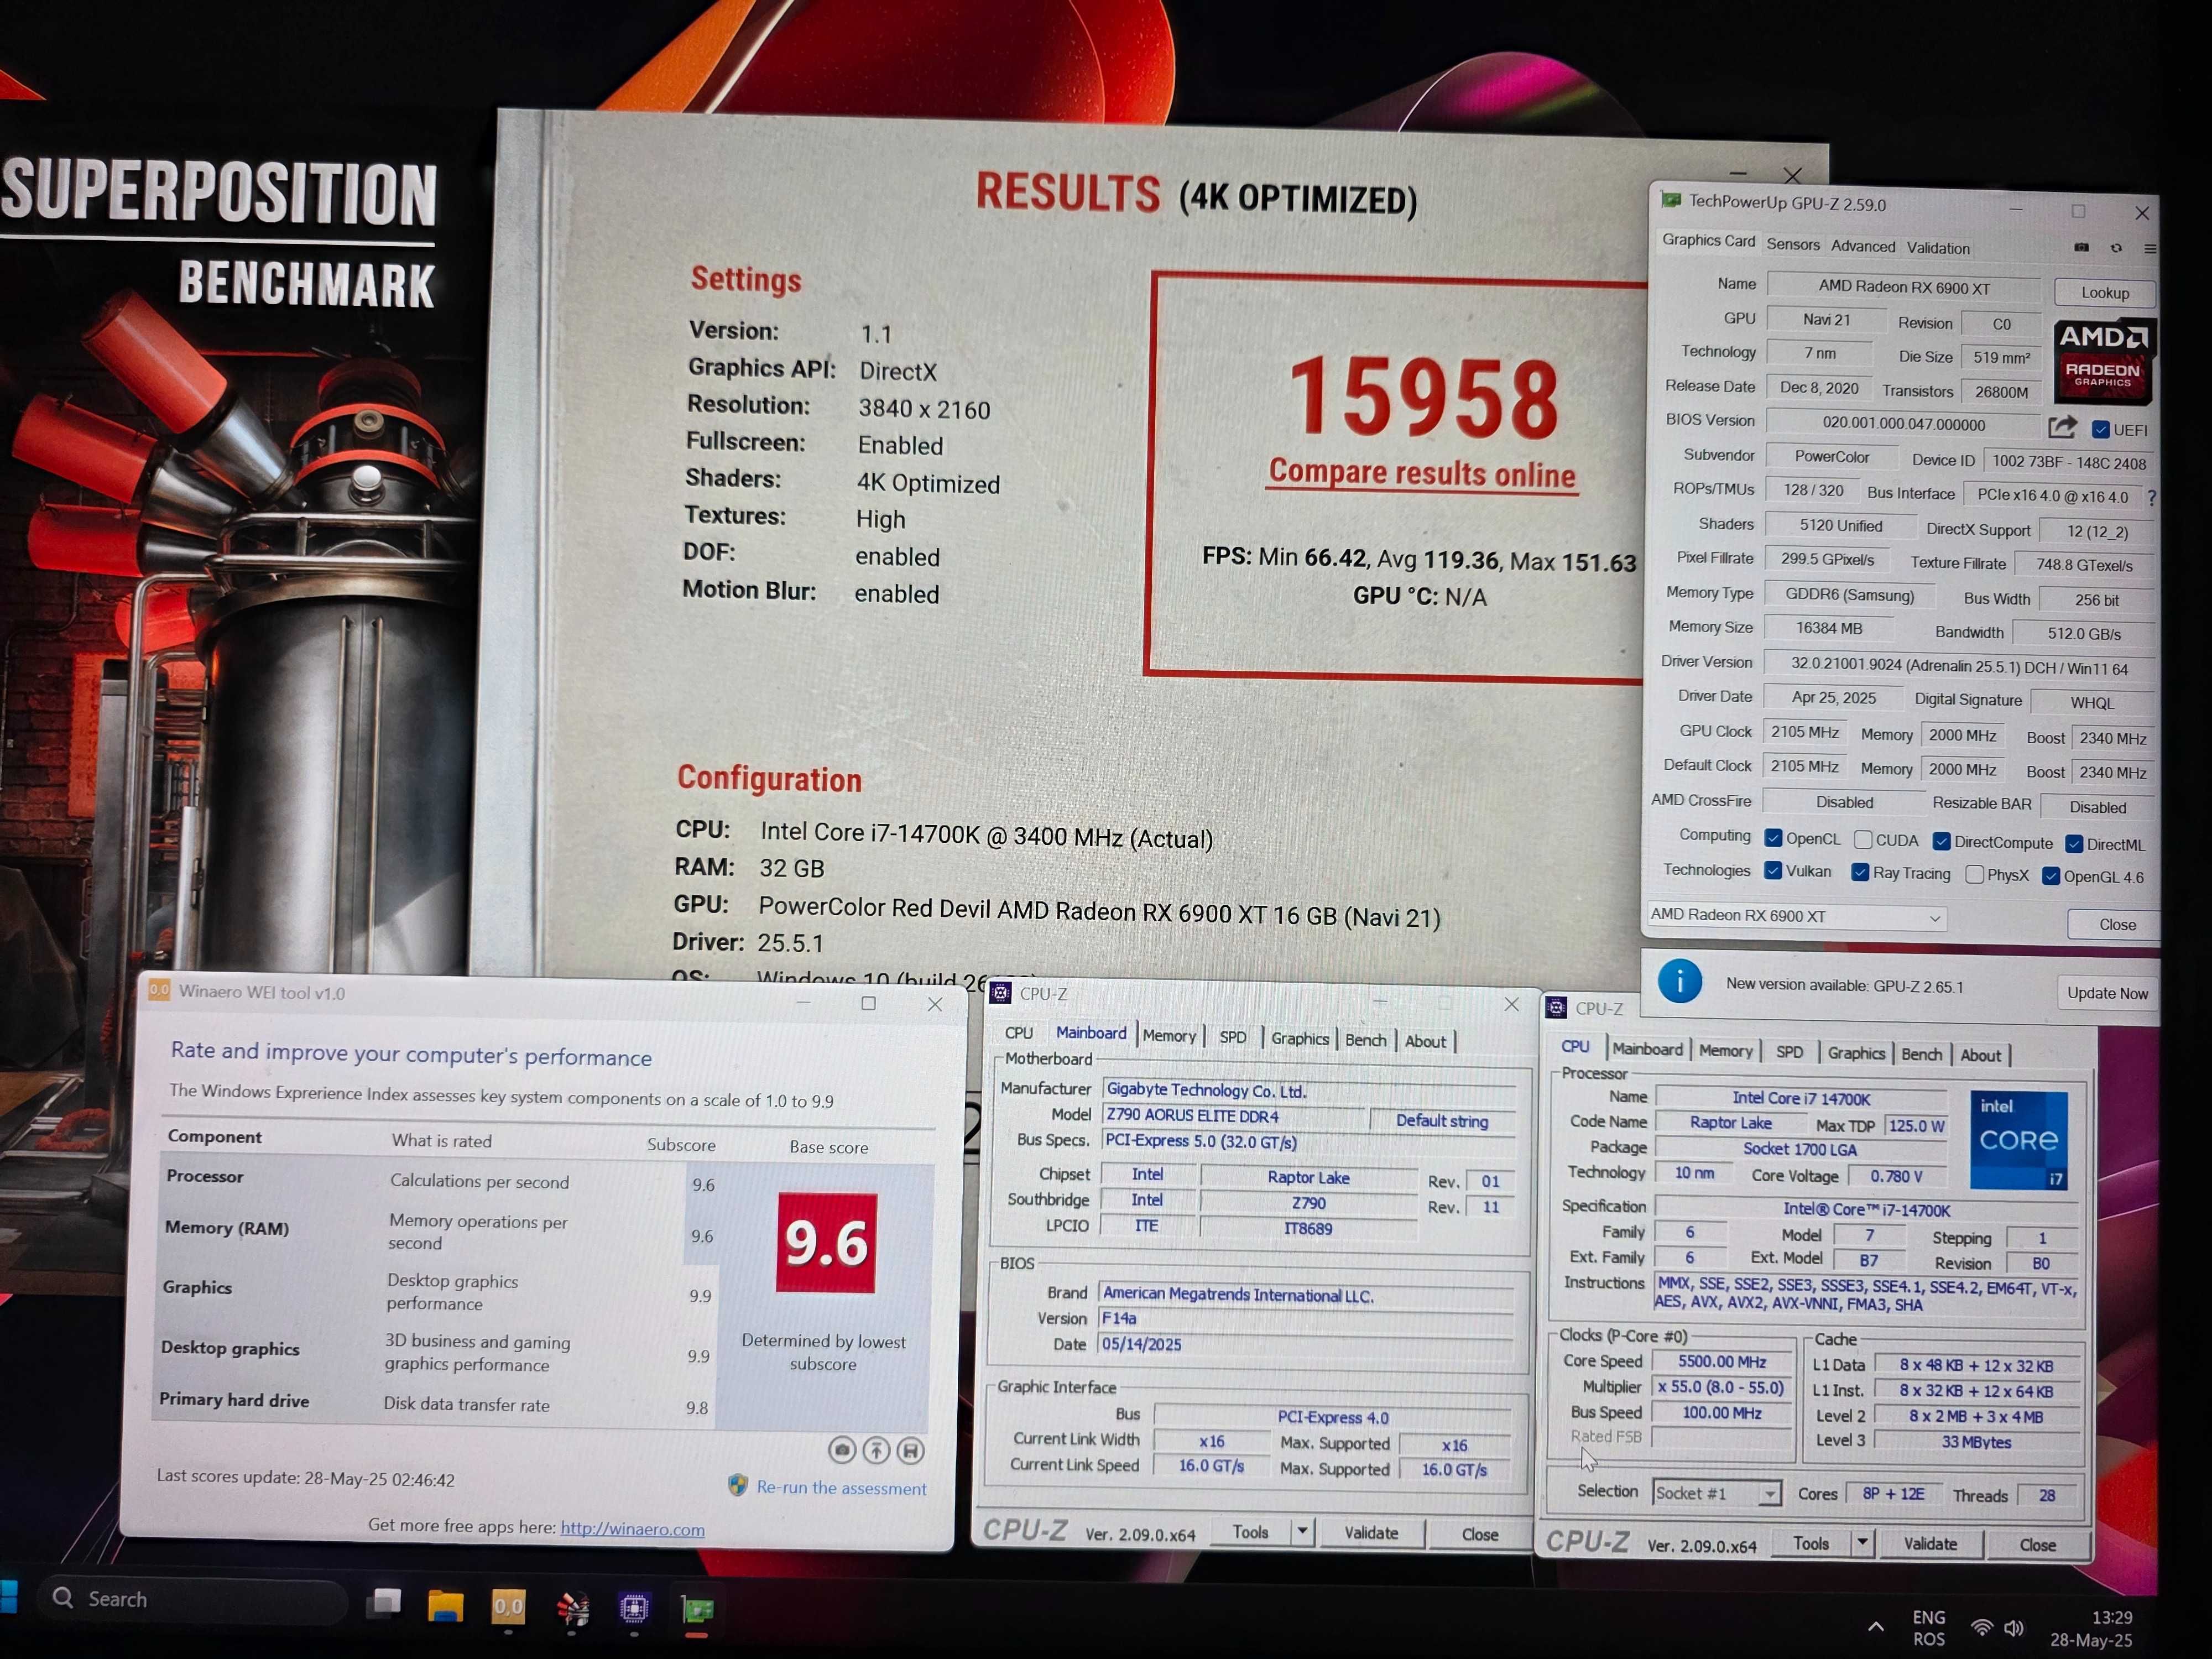2212x1659 pixels.
Task: Click the Mainboard CPU-Z window title icon
Action: (1000, 992)
